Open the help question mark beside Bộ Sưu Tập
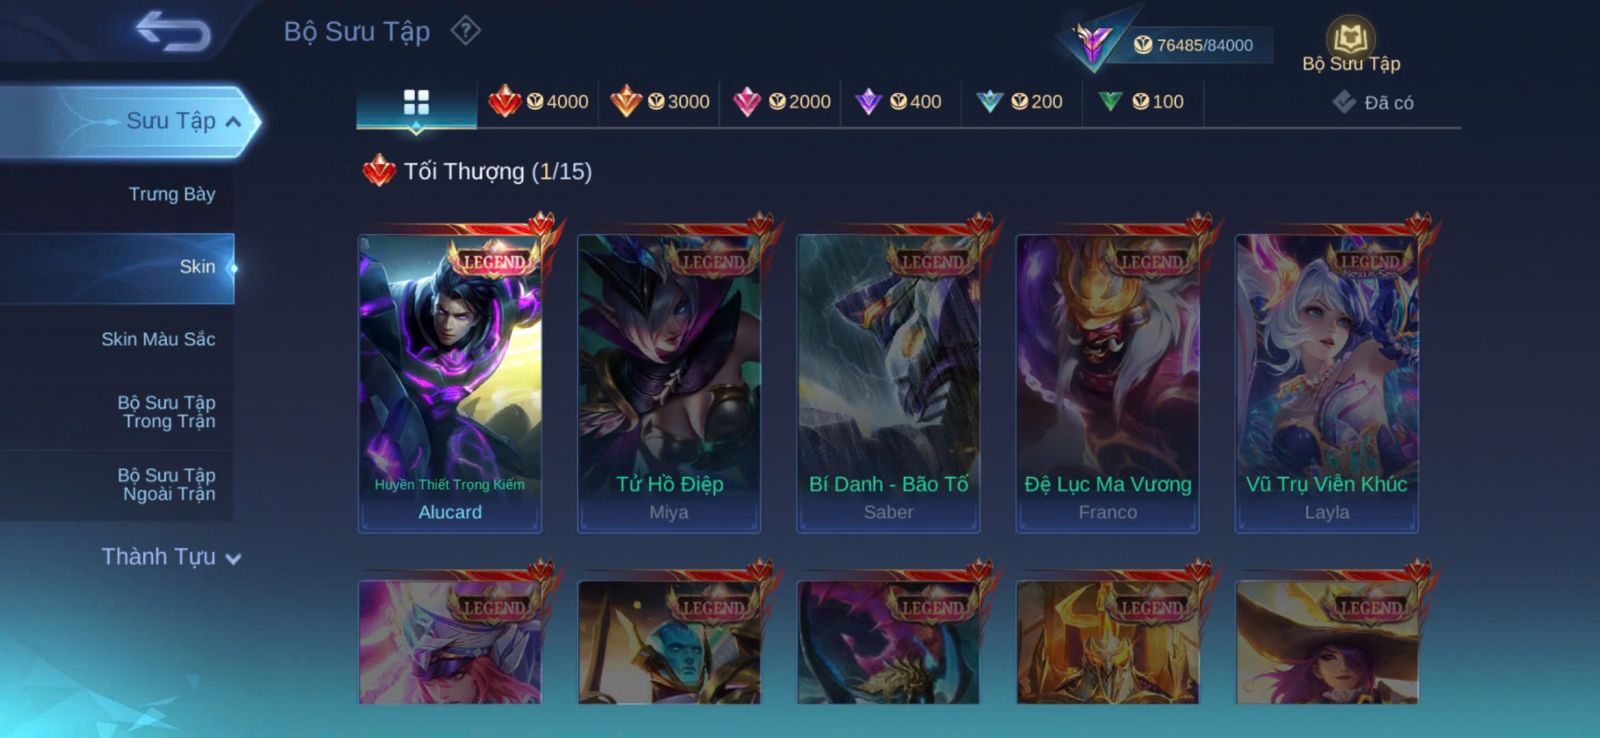This screenshot has height=738, width=1600. [465, 31]
